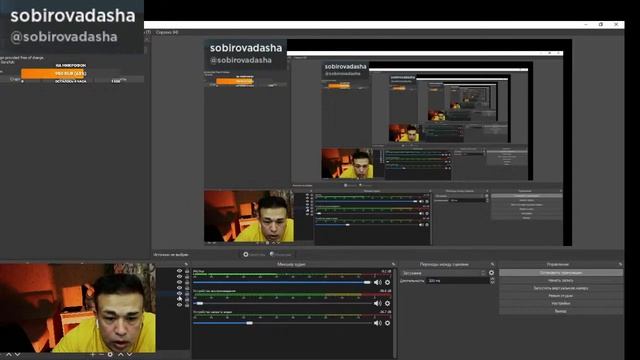640x360 pixels.
Task: Open the Справка (H) menu
Action: tap(167, 32)
